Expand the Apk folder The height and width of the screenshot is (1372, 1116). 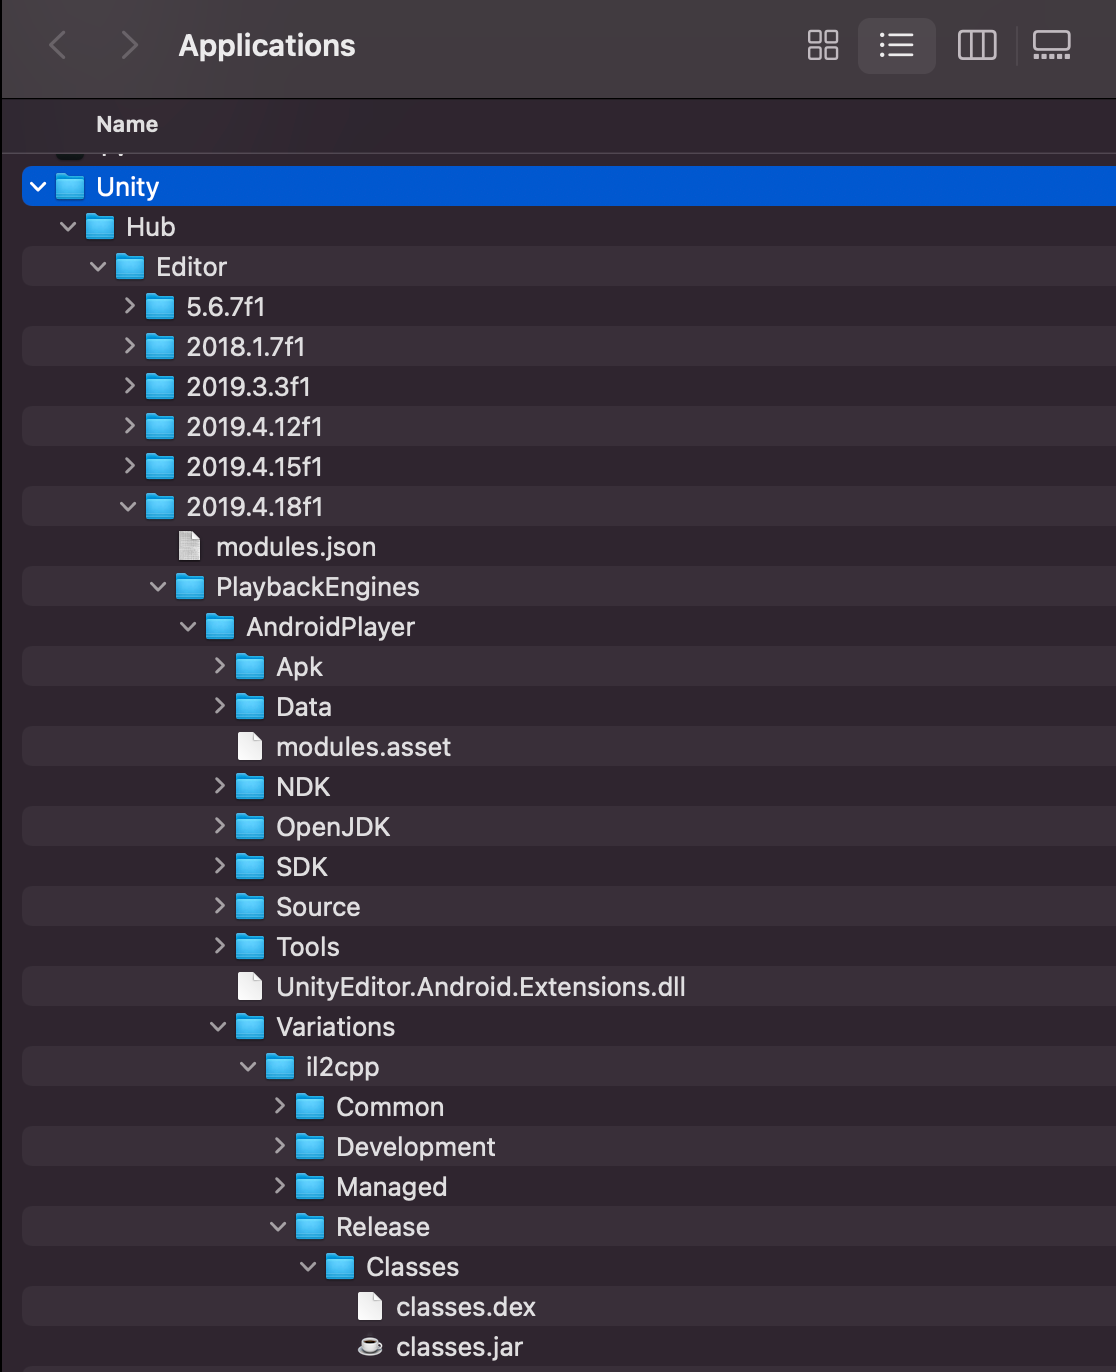[x=219, y=666]
